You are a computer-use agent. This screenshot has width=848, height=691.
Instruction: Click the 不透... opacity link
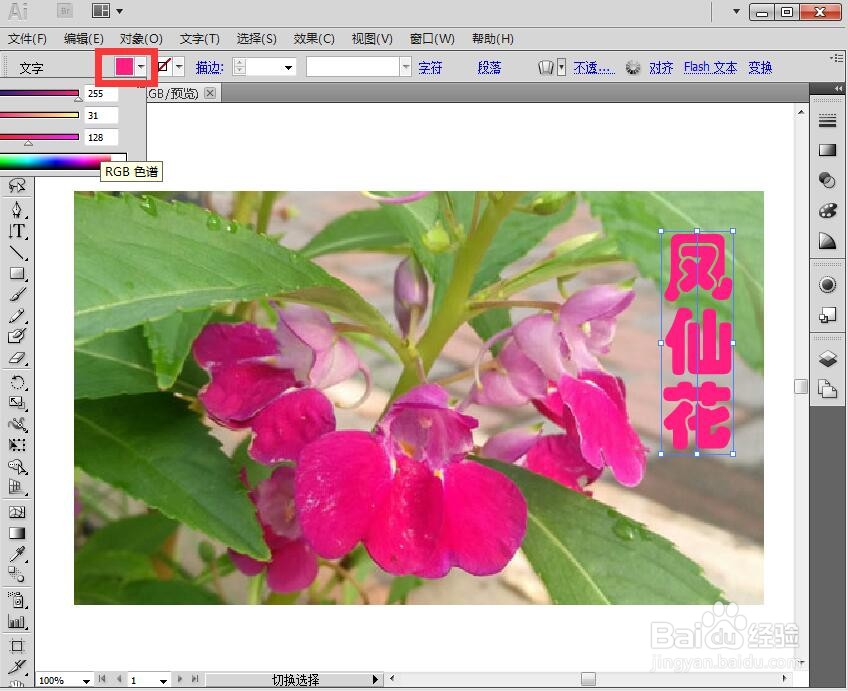[594, 68]
